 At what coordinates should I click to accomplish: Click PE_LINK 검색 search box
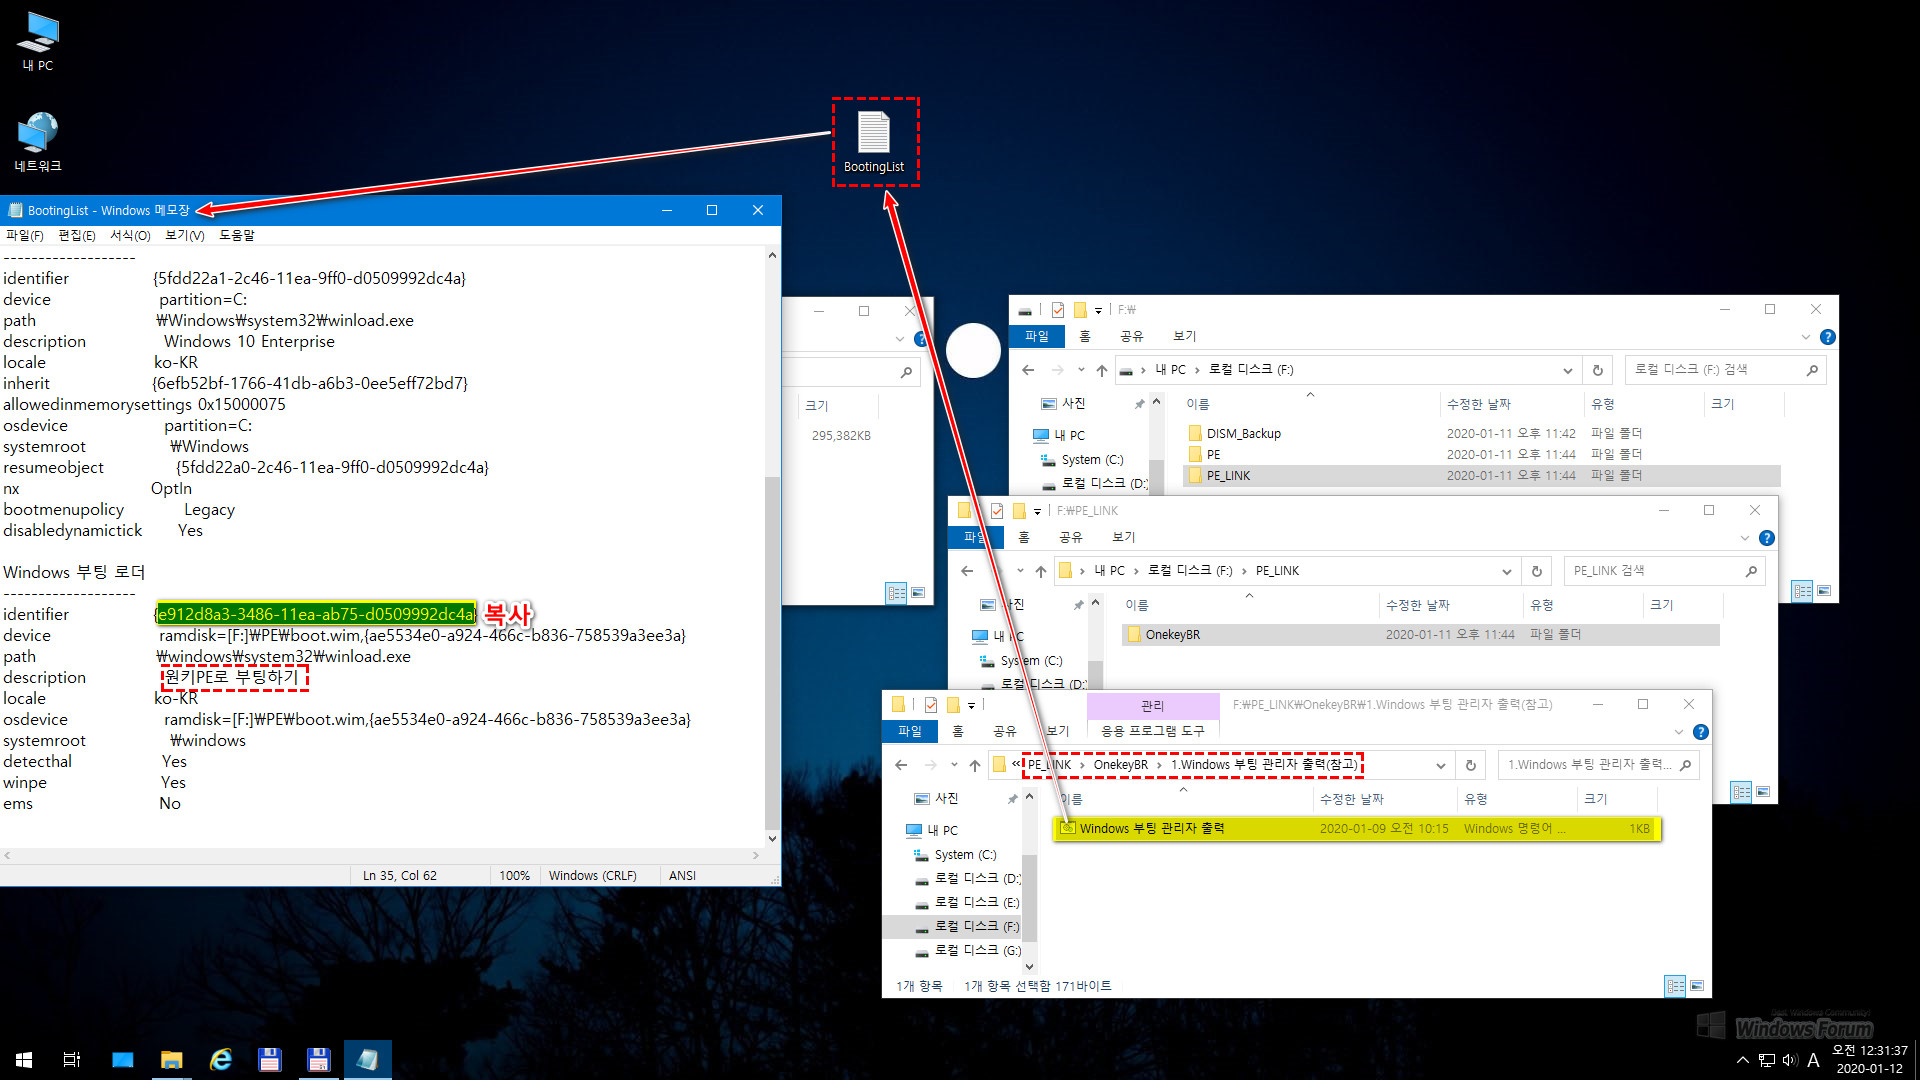[1663, 571]
